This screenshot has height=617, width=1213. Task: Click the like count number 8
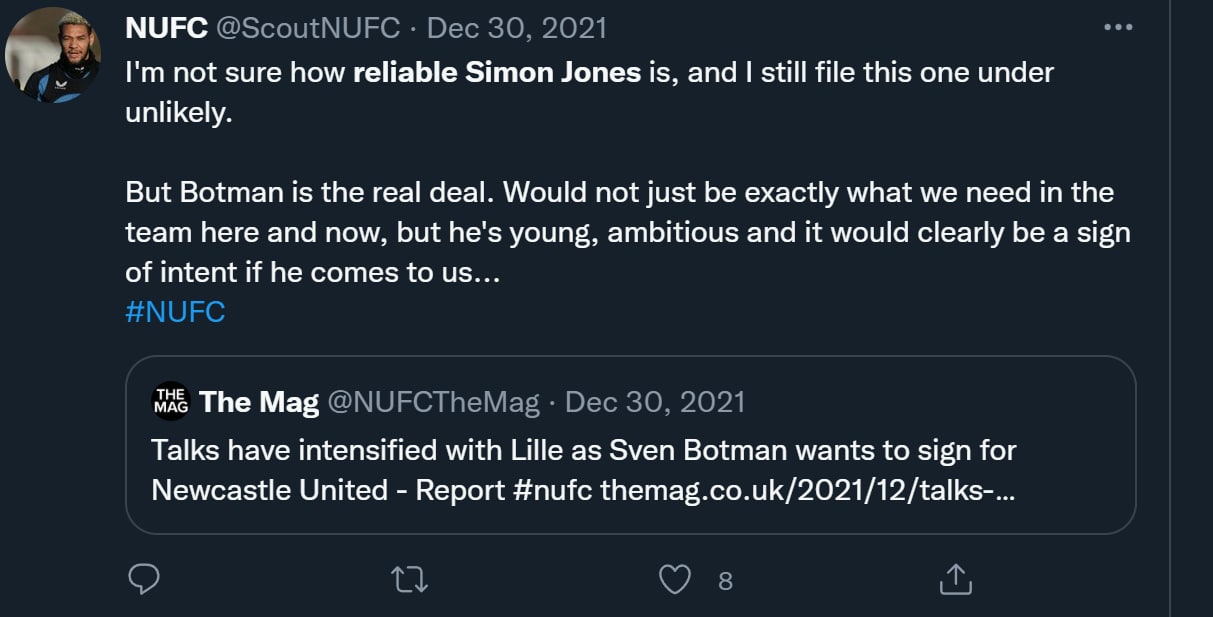click(725, 580)
